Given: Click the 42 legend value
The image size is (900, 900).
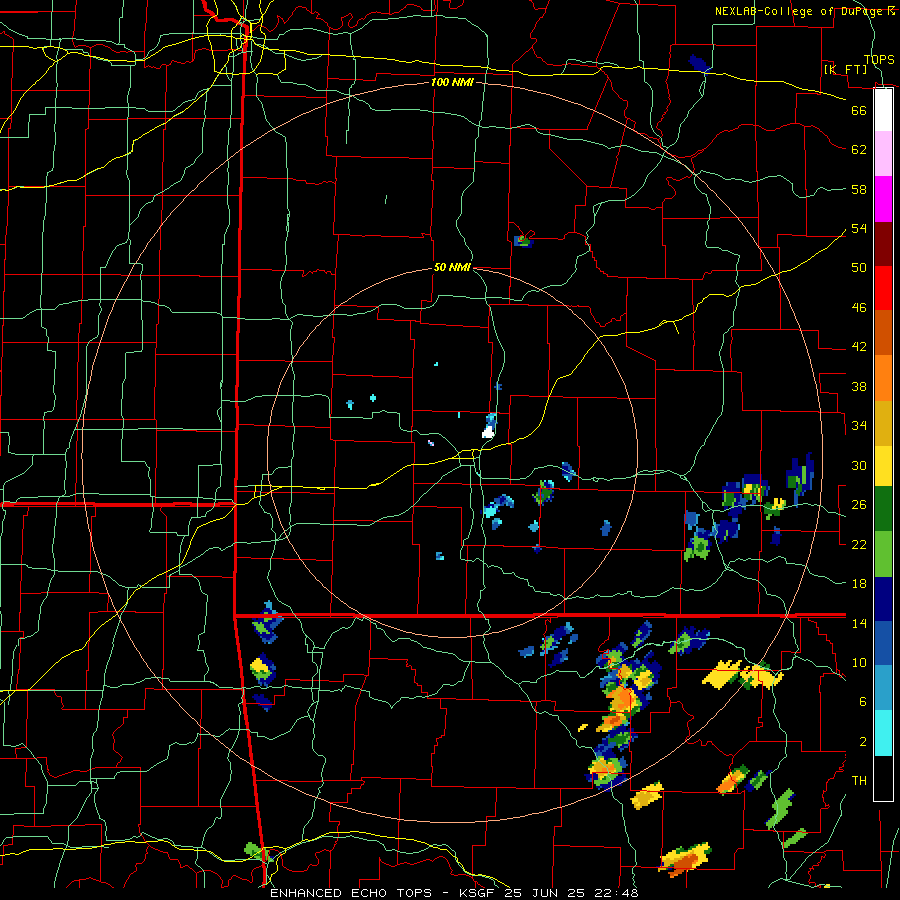Looking at the screenshot, I should 859,346.
